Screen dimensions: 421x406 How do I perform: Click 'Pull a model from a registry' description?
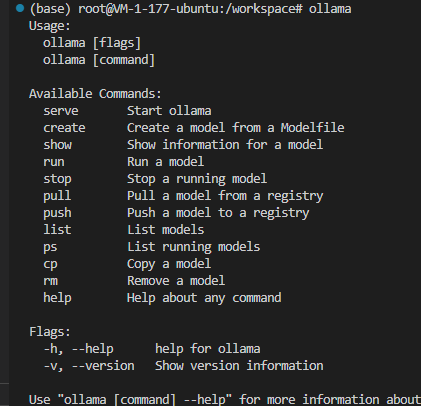(x=225, y=196)
